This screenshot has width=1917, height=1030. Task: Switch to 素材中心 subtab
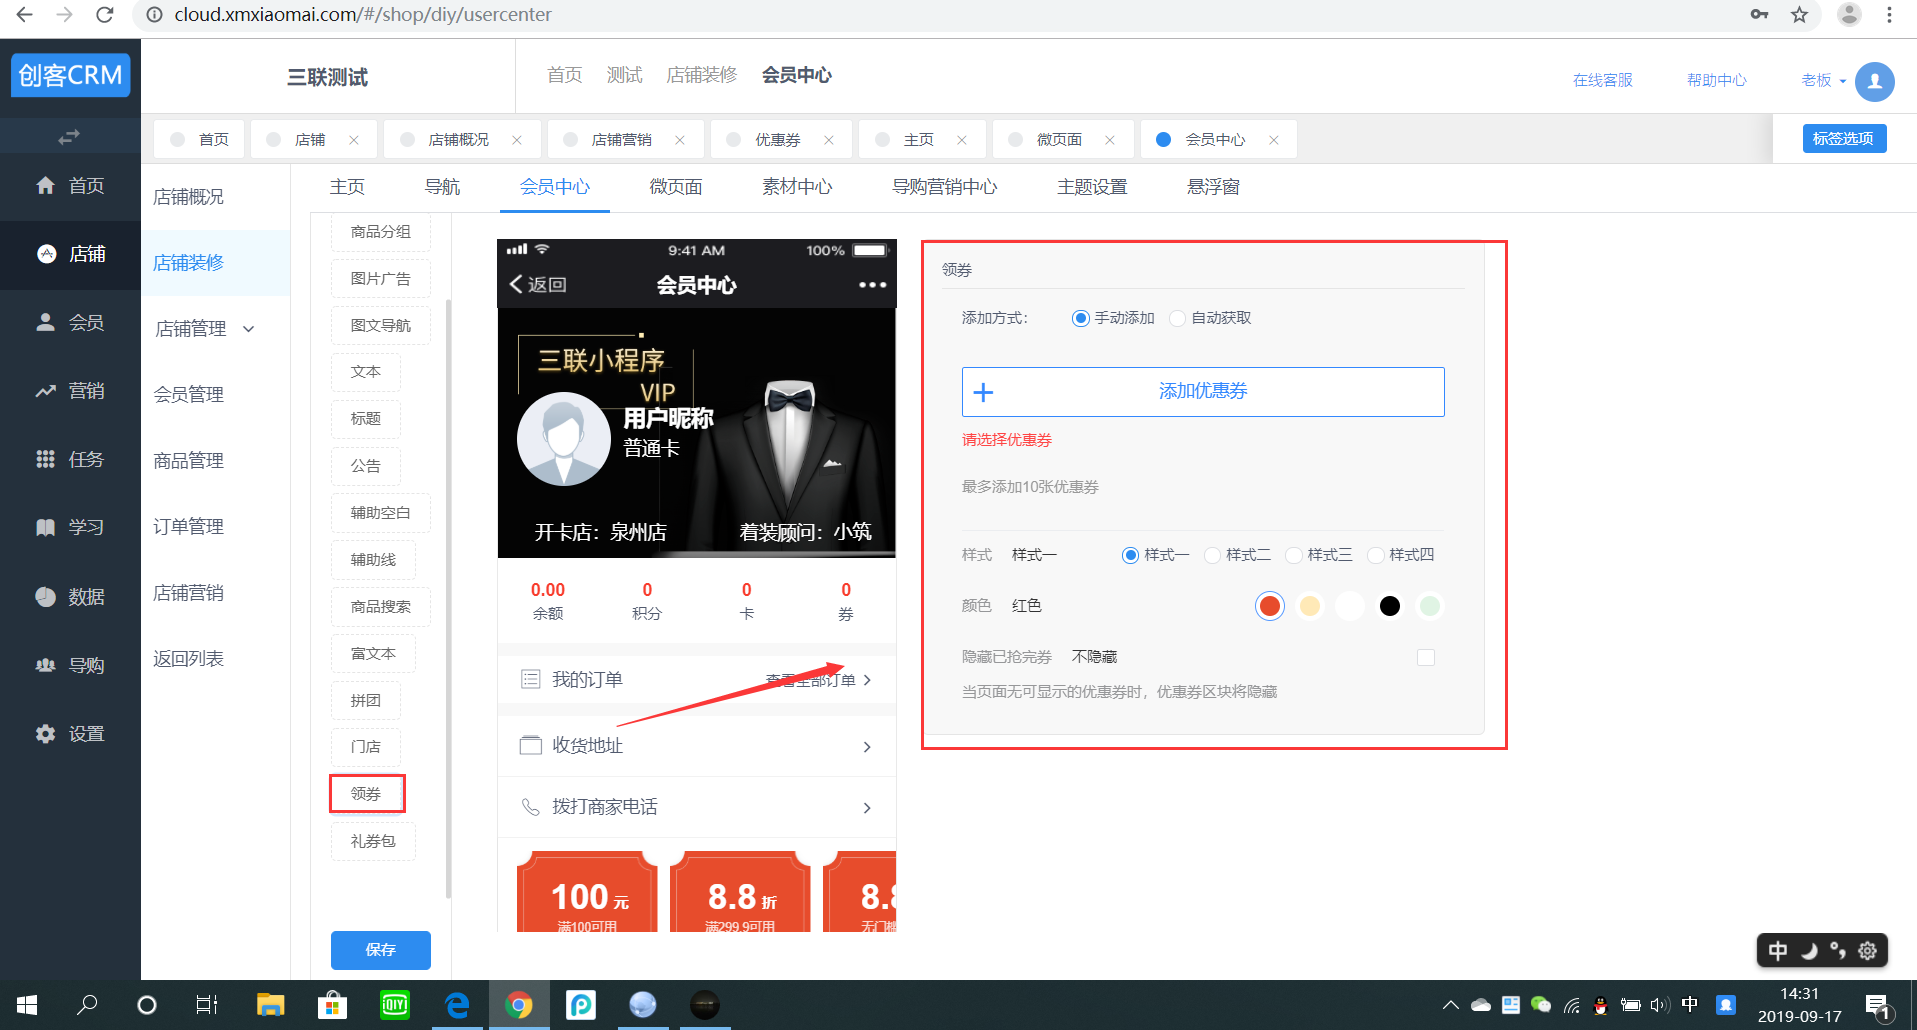tap(797, 187)
